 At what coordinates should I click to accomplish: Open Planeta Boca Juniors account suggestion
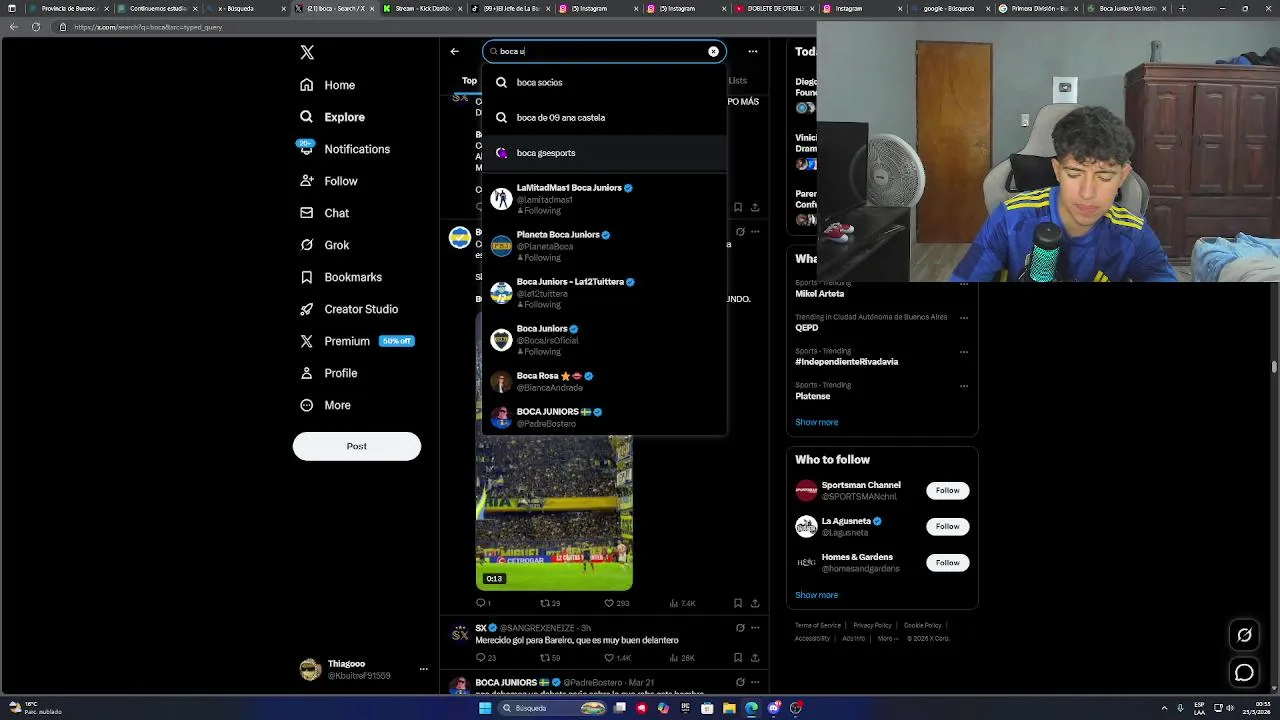coord(604,246)
